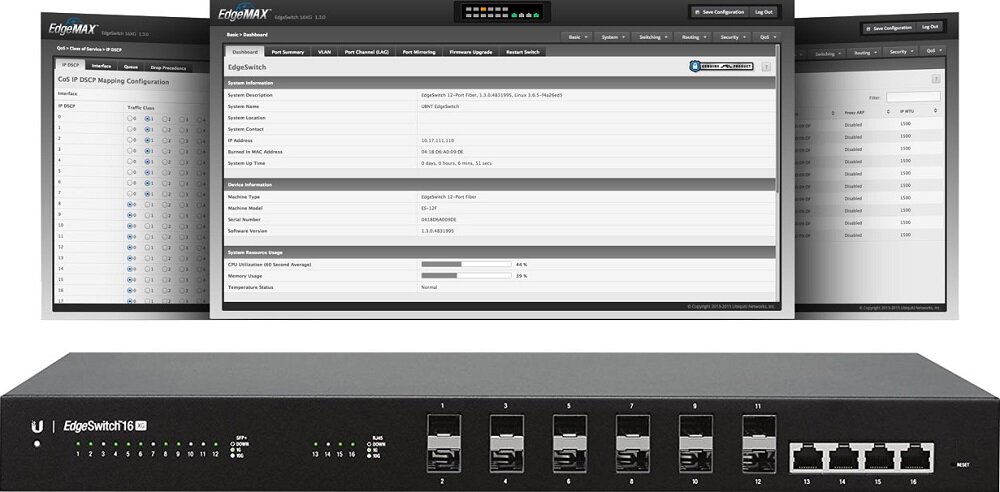Sort the IP MTU column
The width and height of the screenshot is (1000, 492).
click(935, 110)
